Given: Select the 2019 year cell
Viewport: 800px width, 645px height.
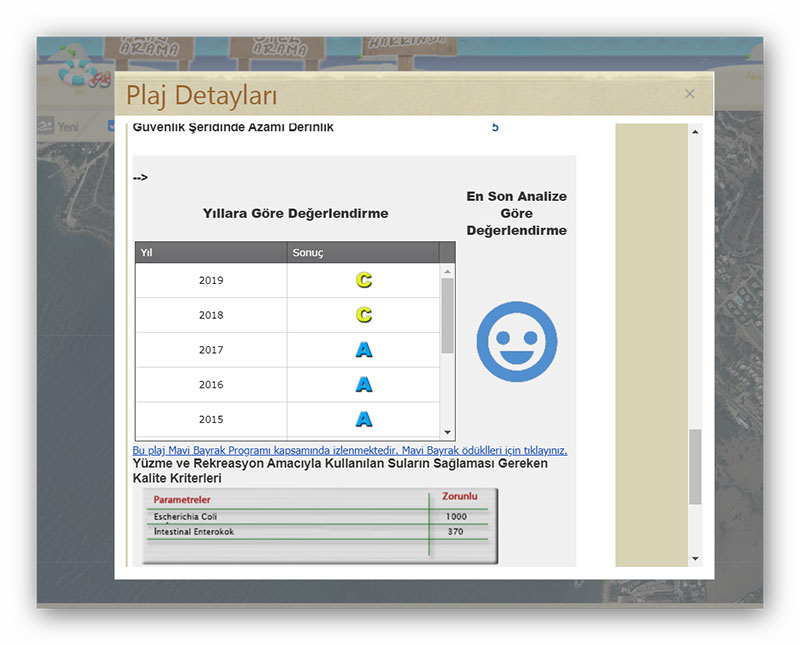Looking at the screenshot, I should tap(211, 280).
